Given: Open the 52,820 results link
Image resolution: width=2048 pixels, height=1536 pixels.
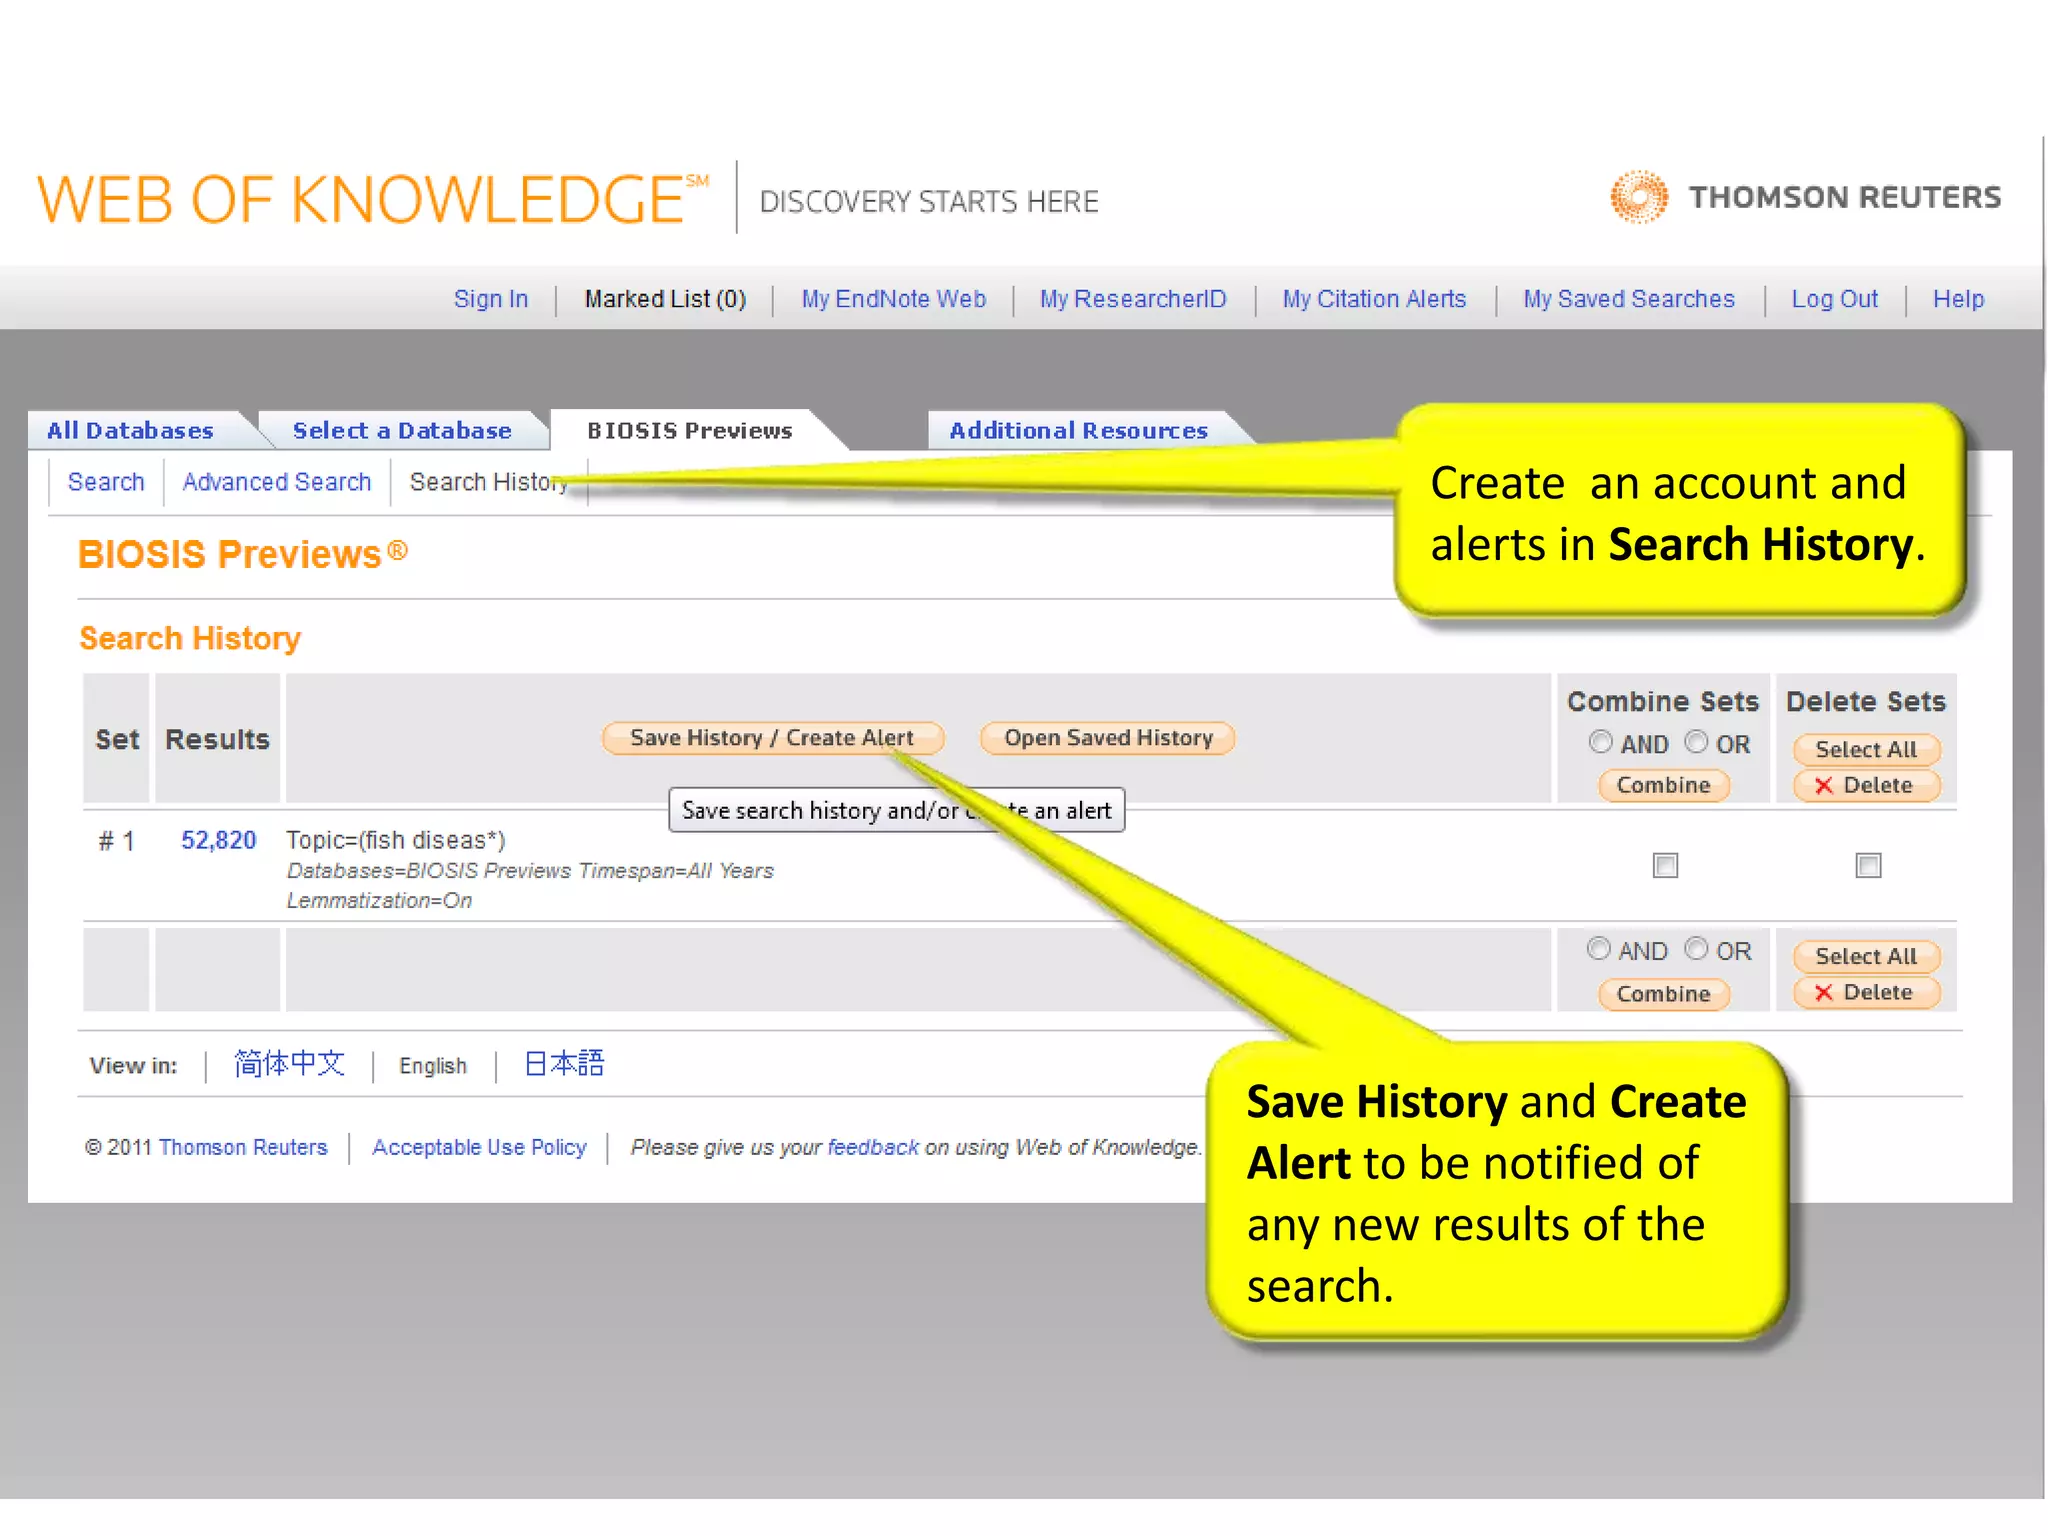Looking at the screenshot, I should coord(218,840).
